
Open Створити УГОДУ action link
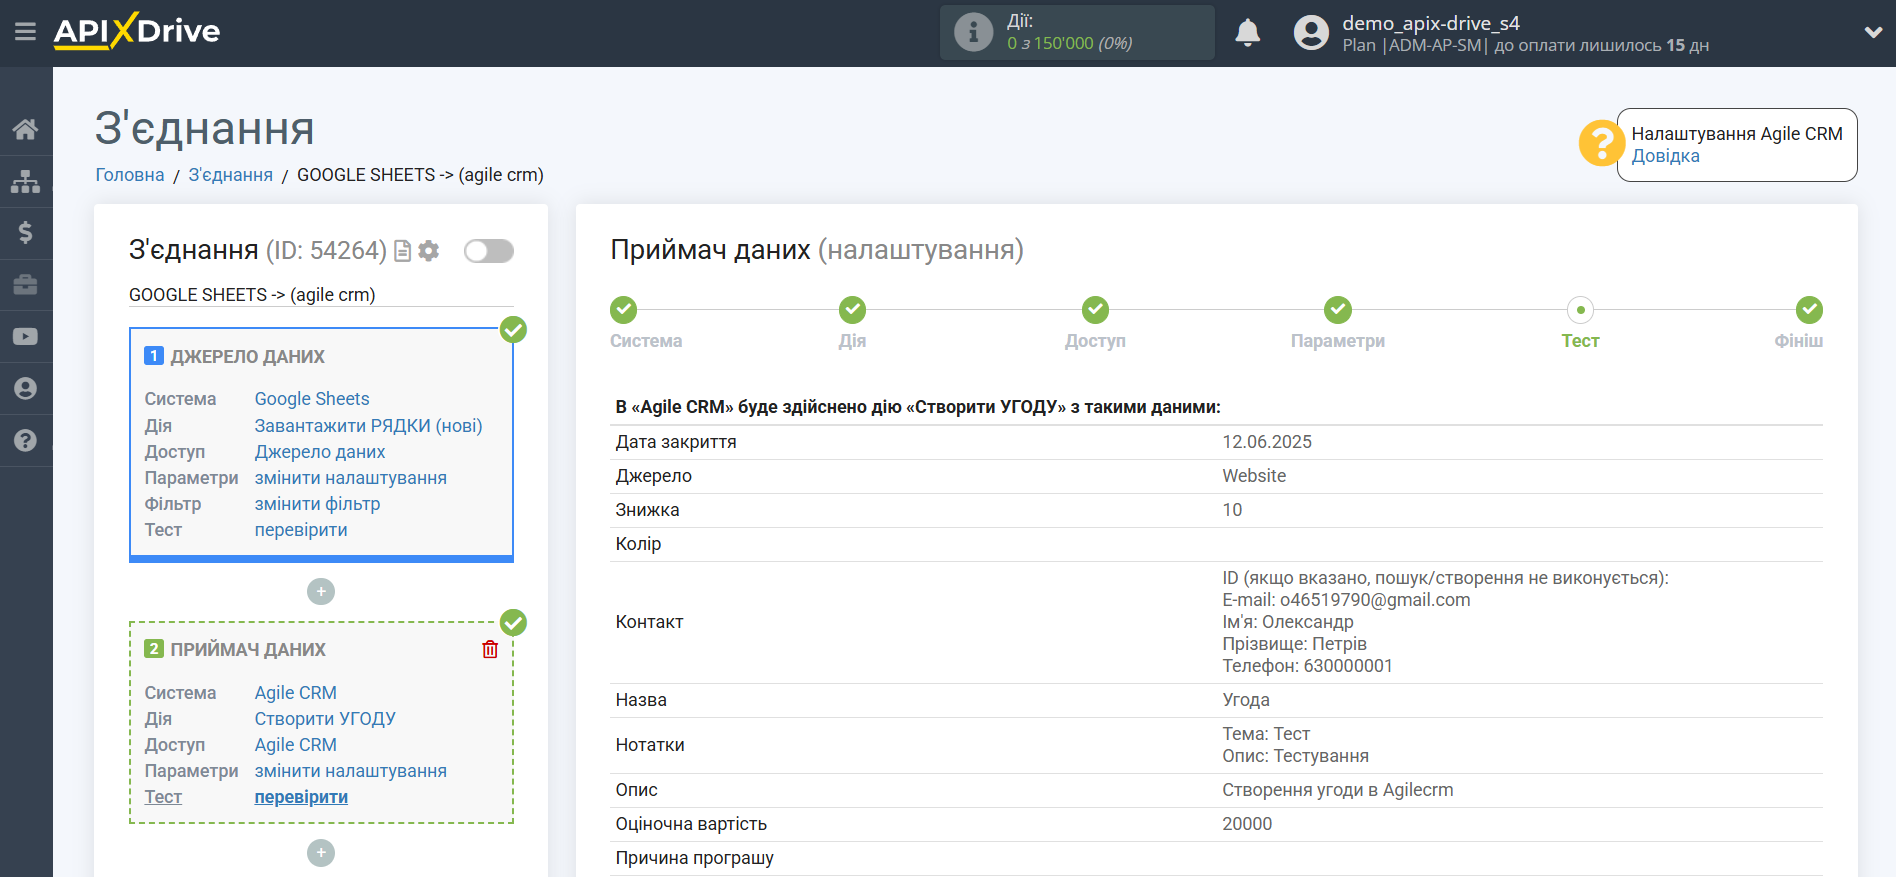click(325, 719)
